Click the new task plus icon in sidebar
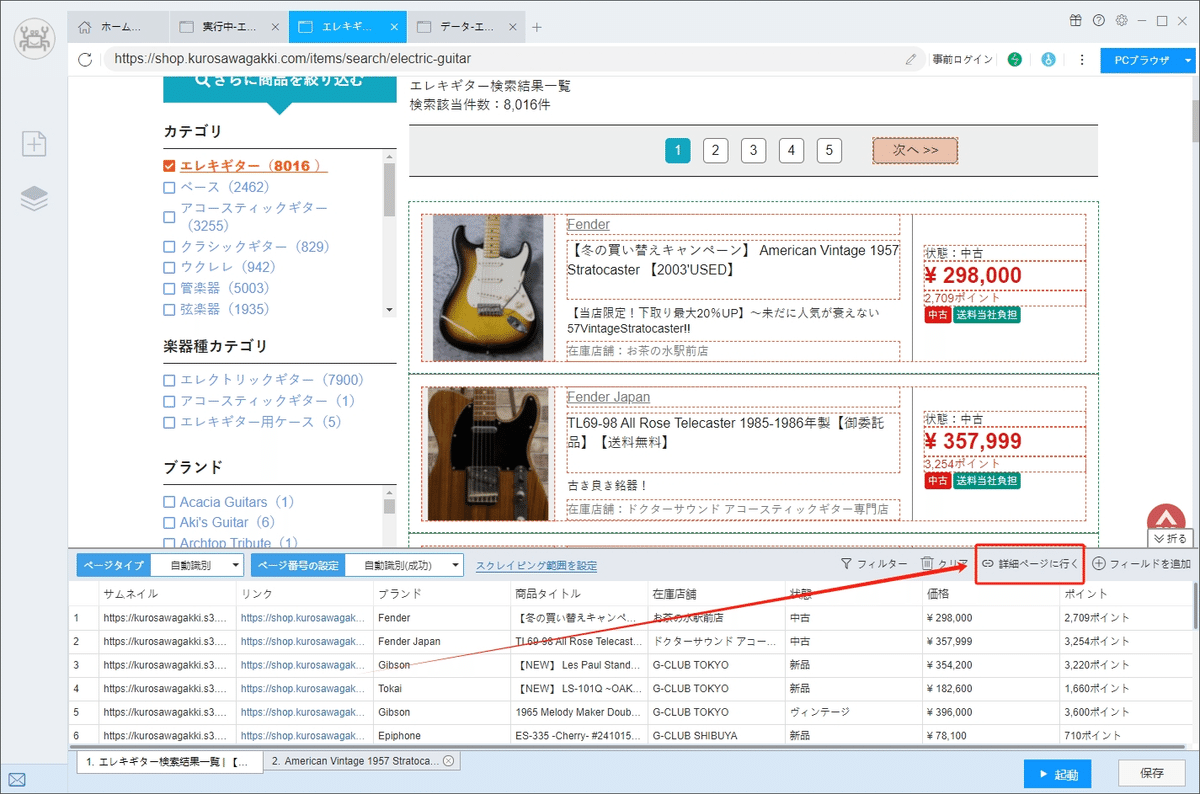 35,143
